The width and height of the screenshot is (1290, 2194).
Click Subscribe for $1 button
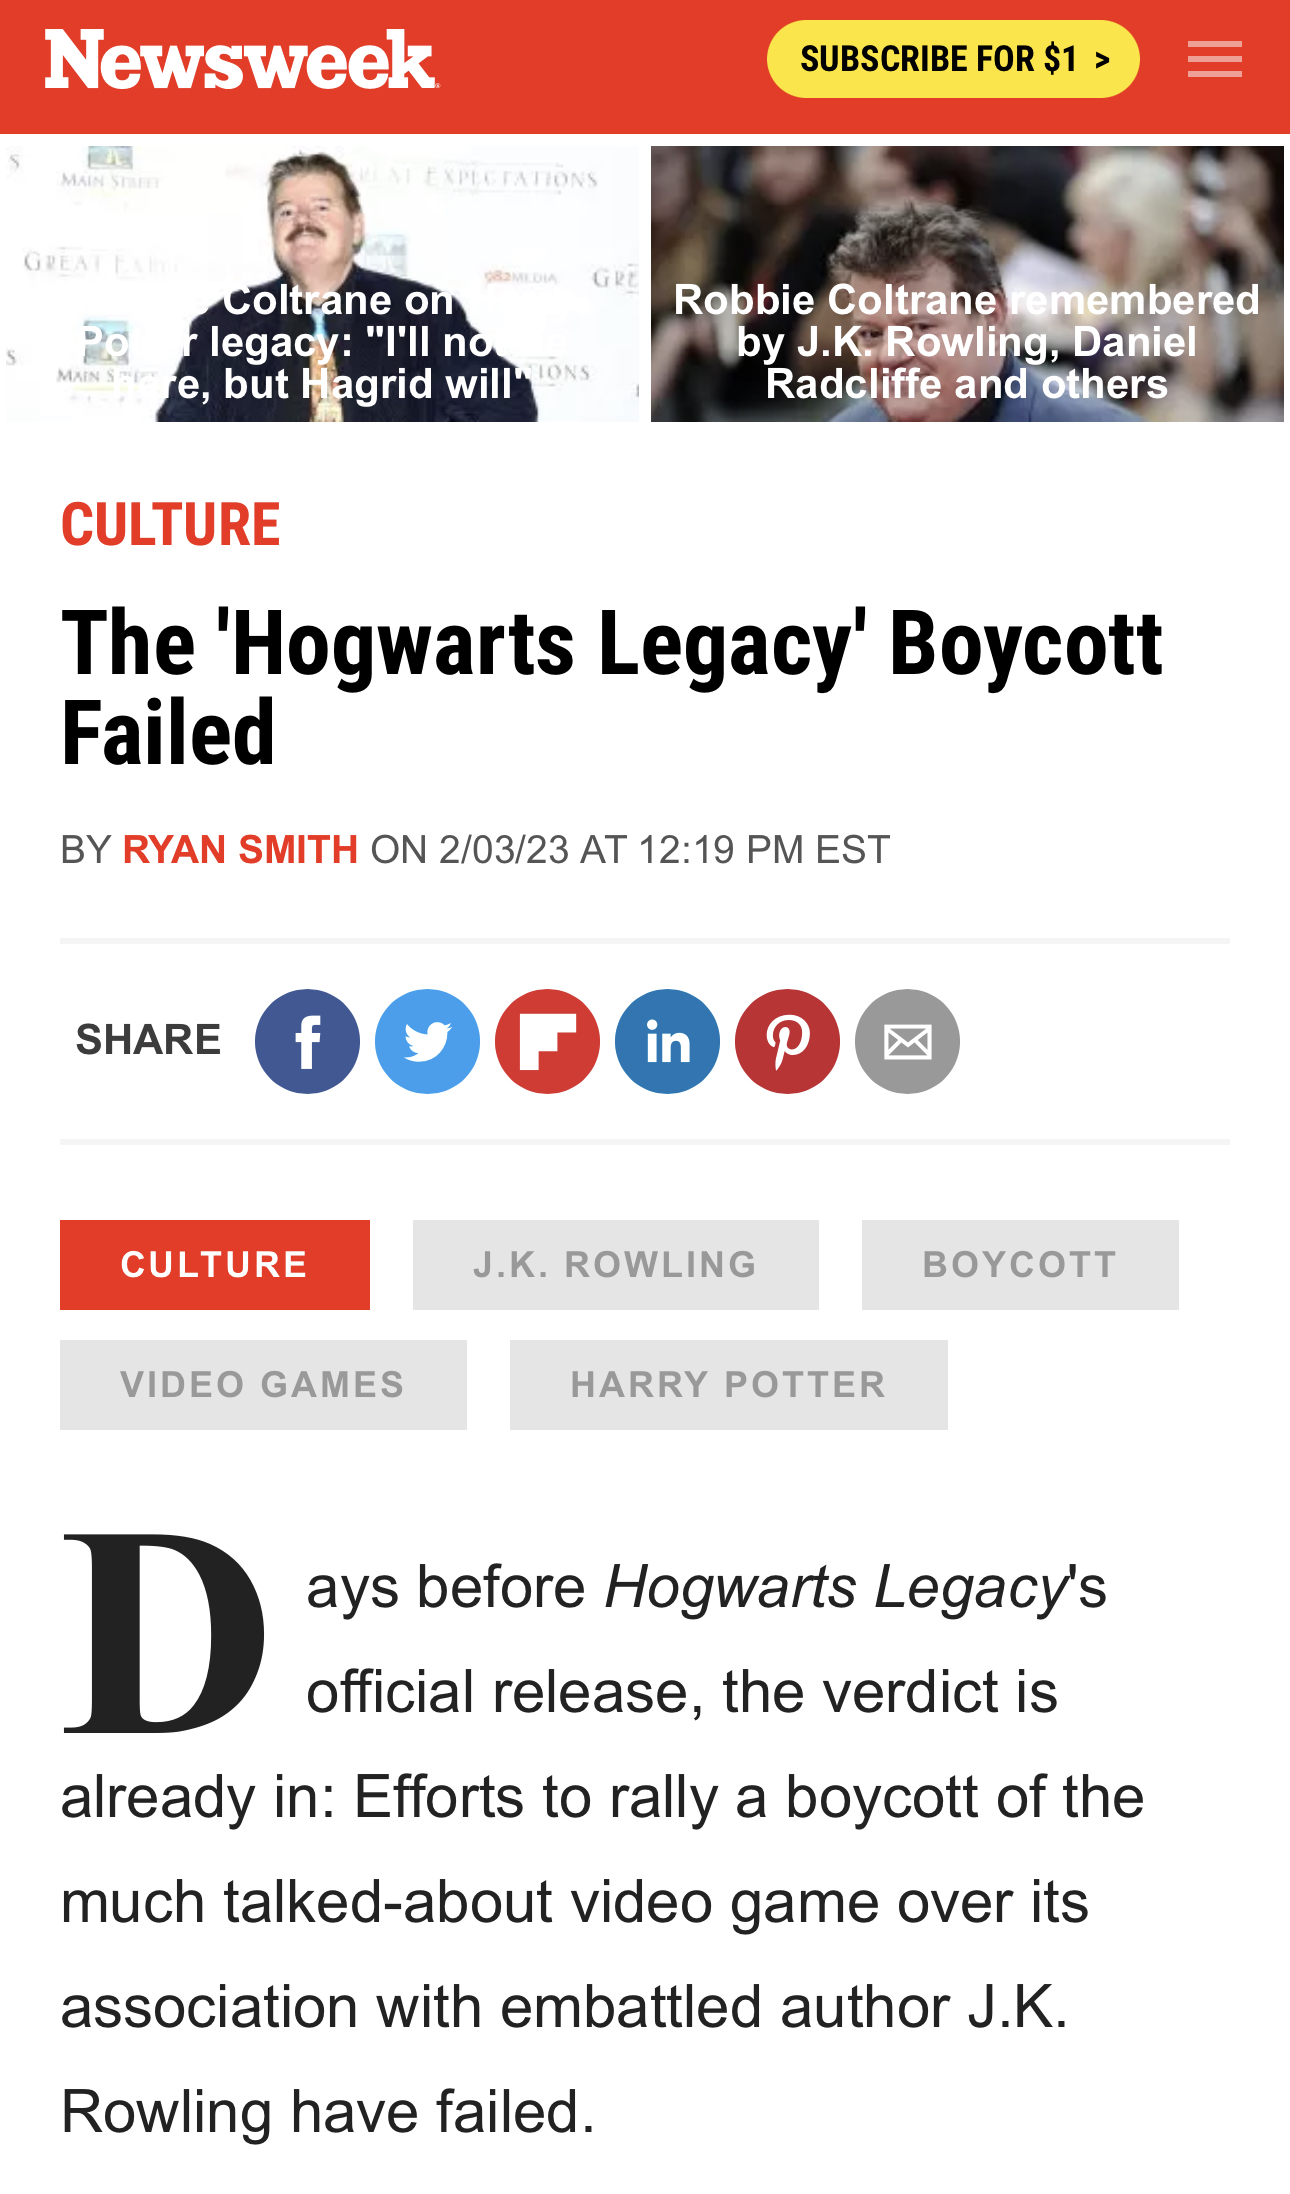click(x=953, y=59)
